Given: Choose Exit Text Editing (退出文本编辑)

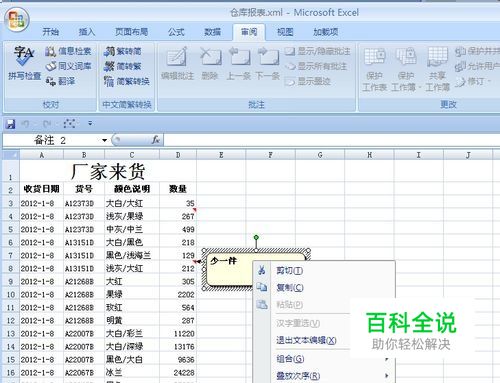Looking at the screenshot, I should point(306,340).
